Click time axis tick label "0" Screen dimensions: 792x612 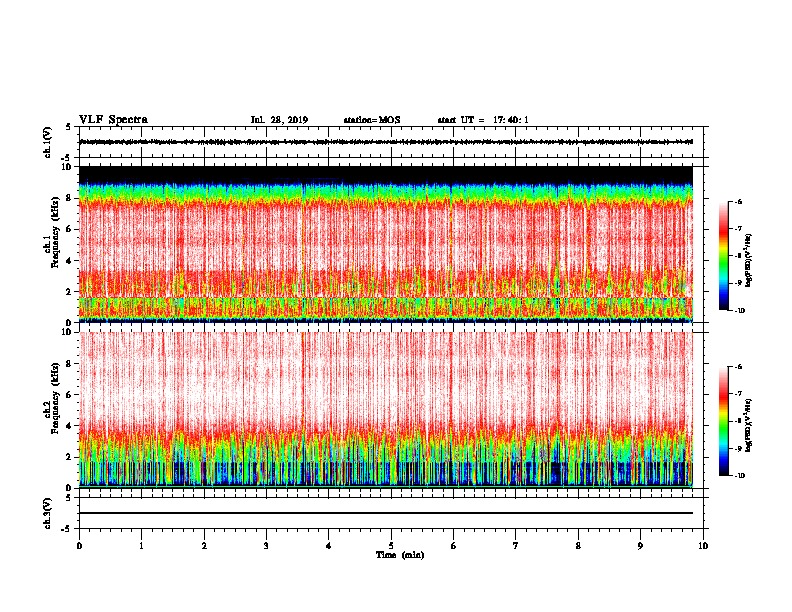pyautogui.click(x=79, y=546)
